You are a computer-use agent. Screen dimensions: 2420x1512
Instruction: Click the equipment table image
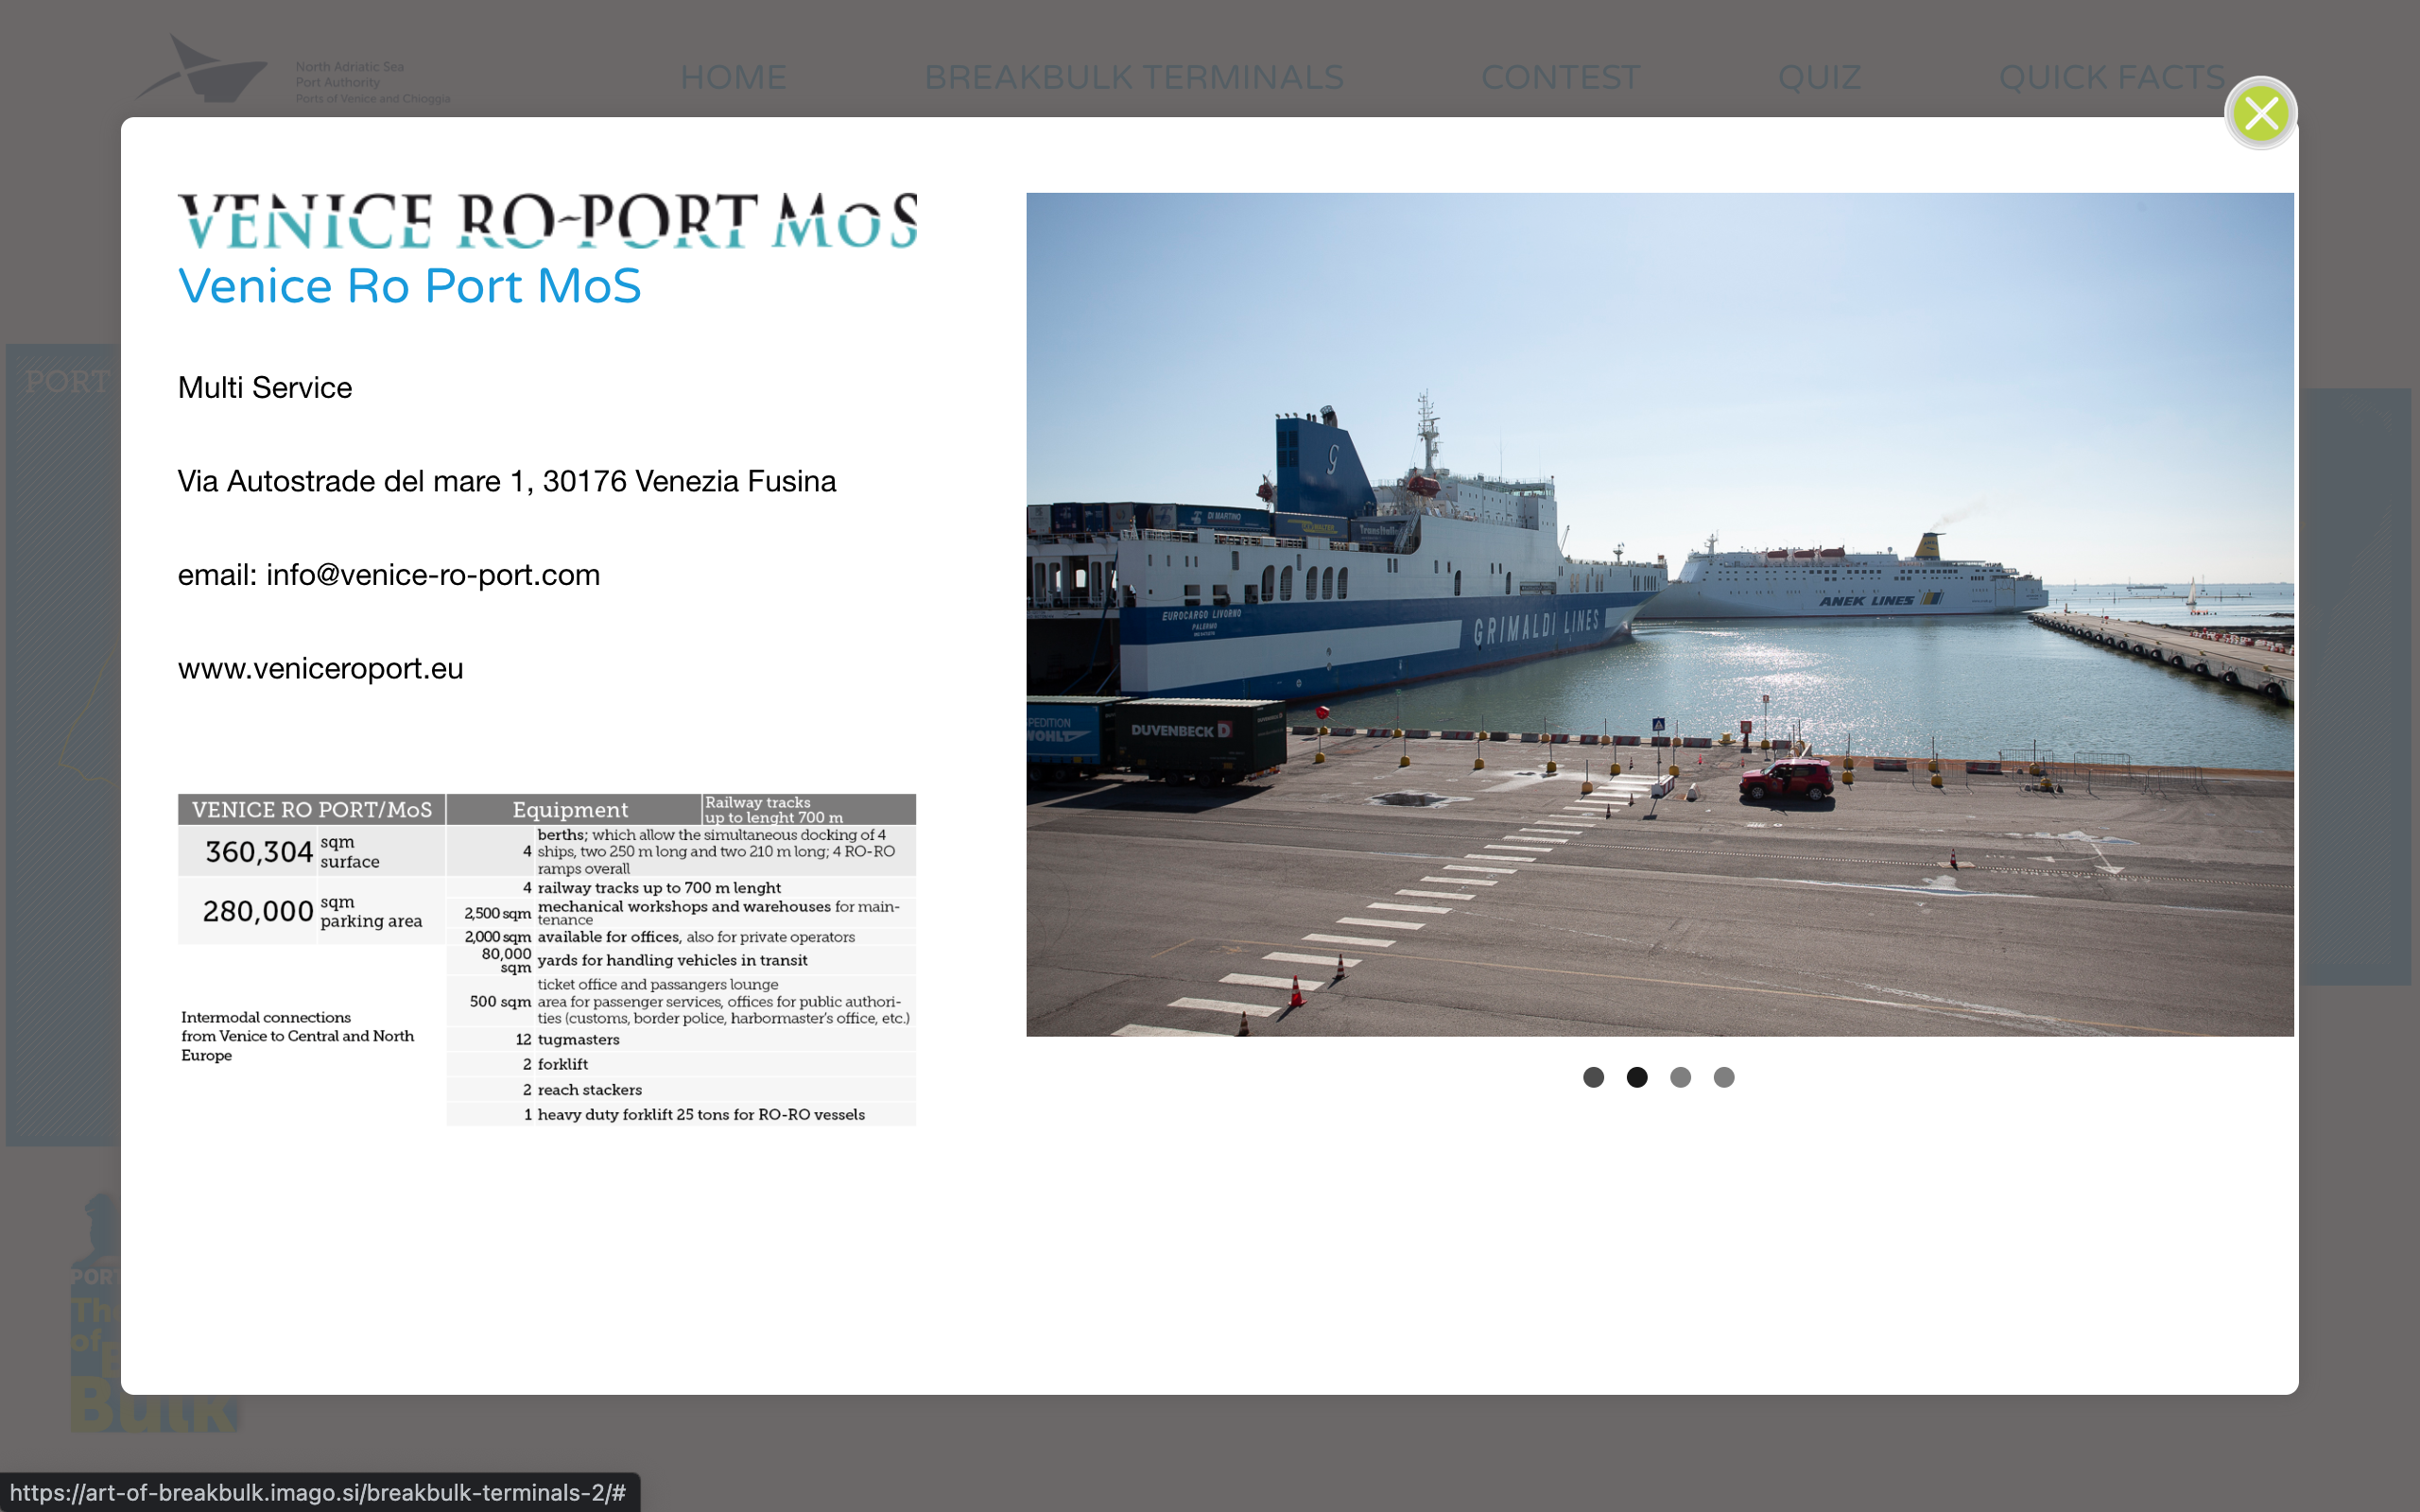[x=547, y=960]
